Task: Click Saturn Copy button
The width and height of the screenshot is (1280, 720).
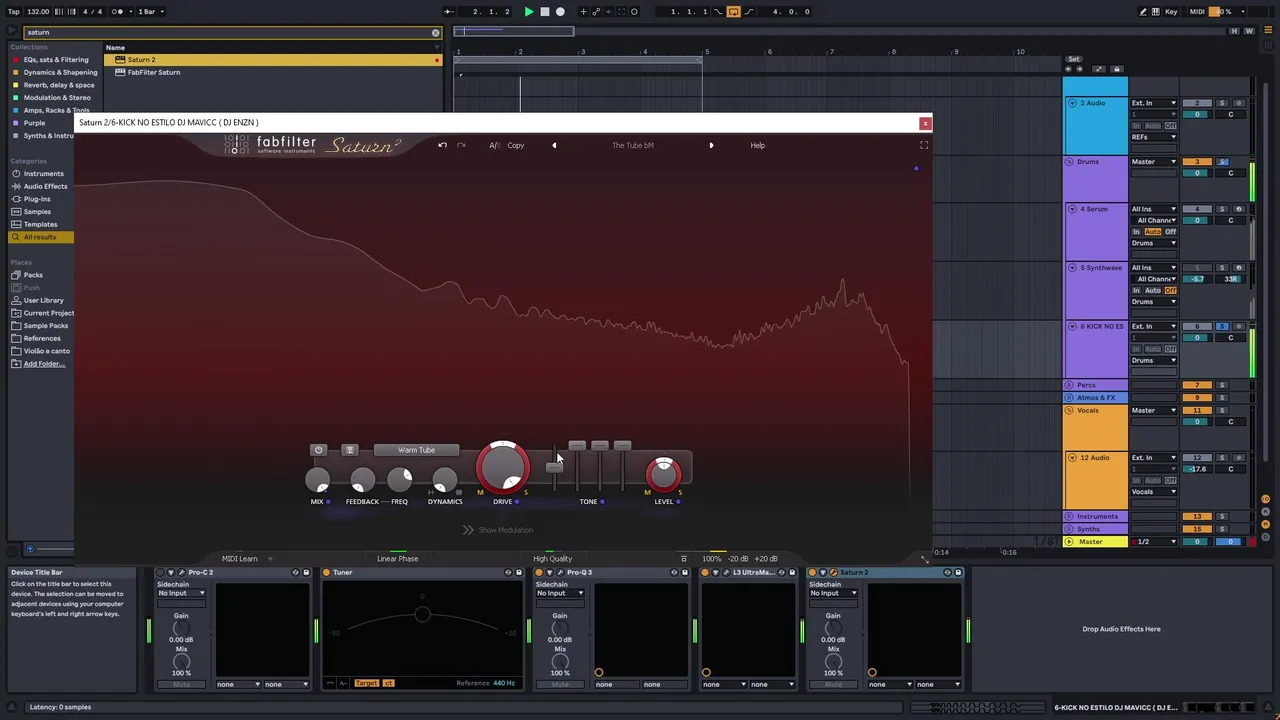Action: click(516, 146)
